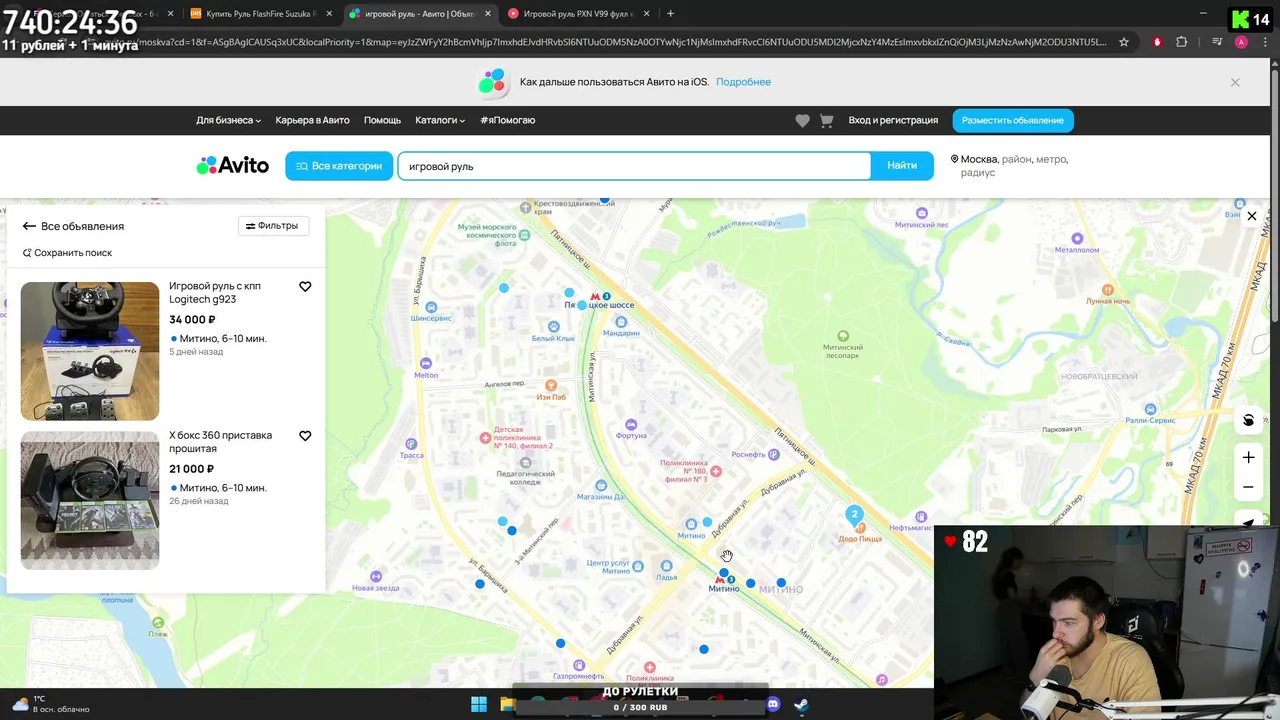Switch to the 'Купить Руль FlashFire Suzuka' tab
The width and height of the screenshot is (1280, 720).
click(x=260, y=14)
